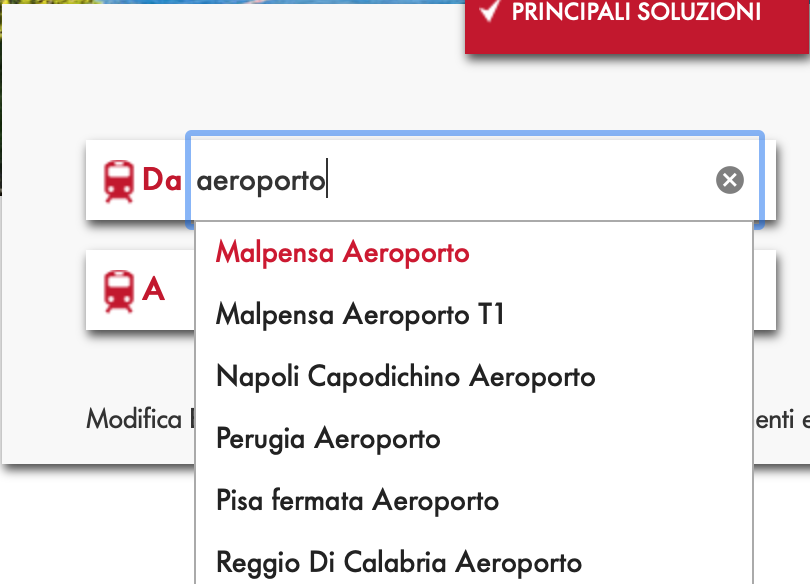Select Reggio Di Calabria Aeroporto
This screenshot has height=584, width=810.
click(398, 562)
